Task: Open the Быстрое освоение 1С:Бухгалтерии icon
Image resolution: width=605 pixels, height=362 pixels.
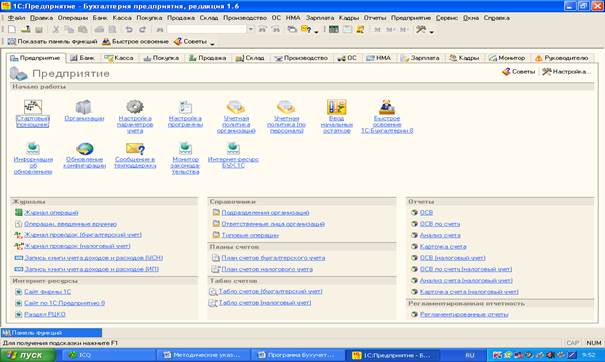Action: 387,107
